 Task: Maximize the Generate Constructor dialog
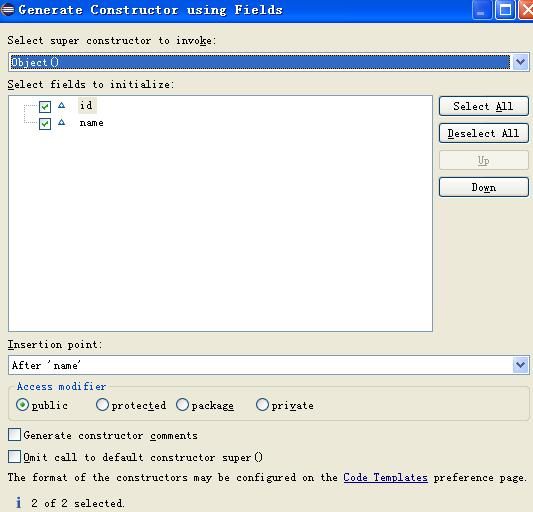point(505,10)
